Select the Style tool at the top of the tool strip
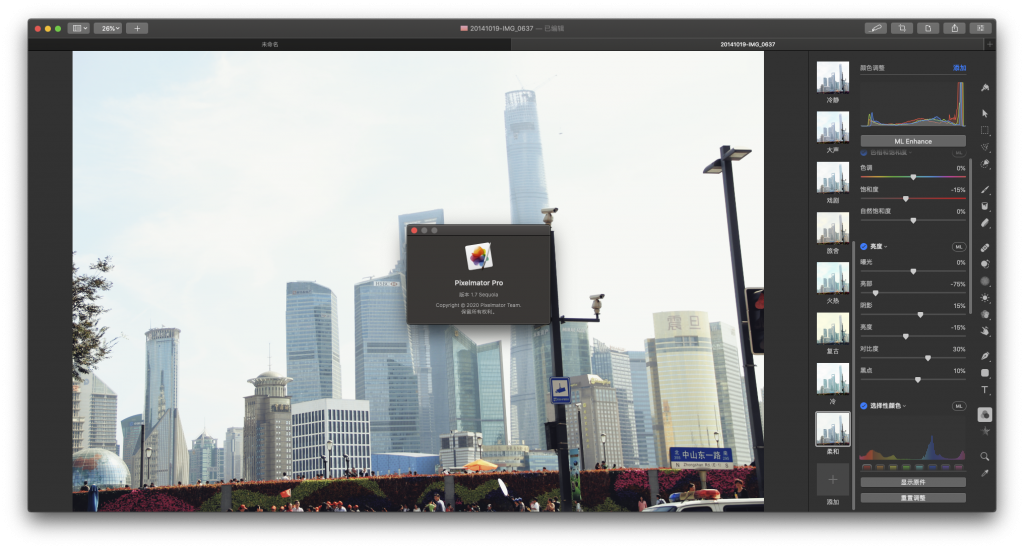 (x=985, y=87)
